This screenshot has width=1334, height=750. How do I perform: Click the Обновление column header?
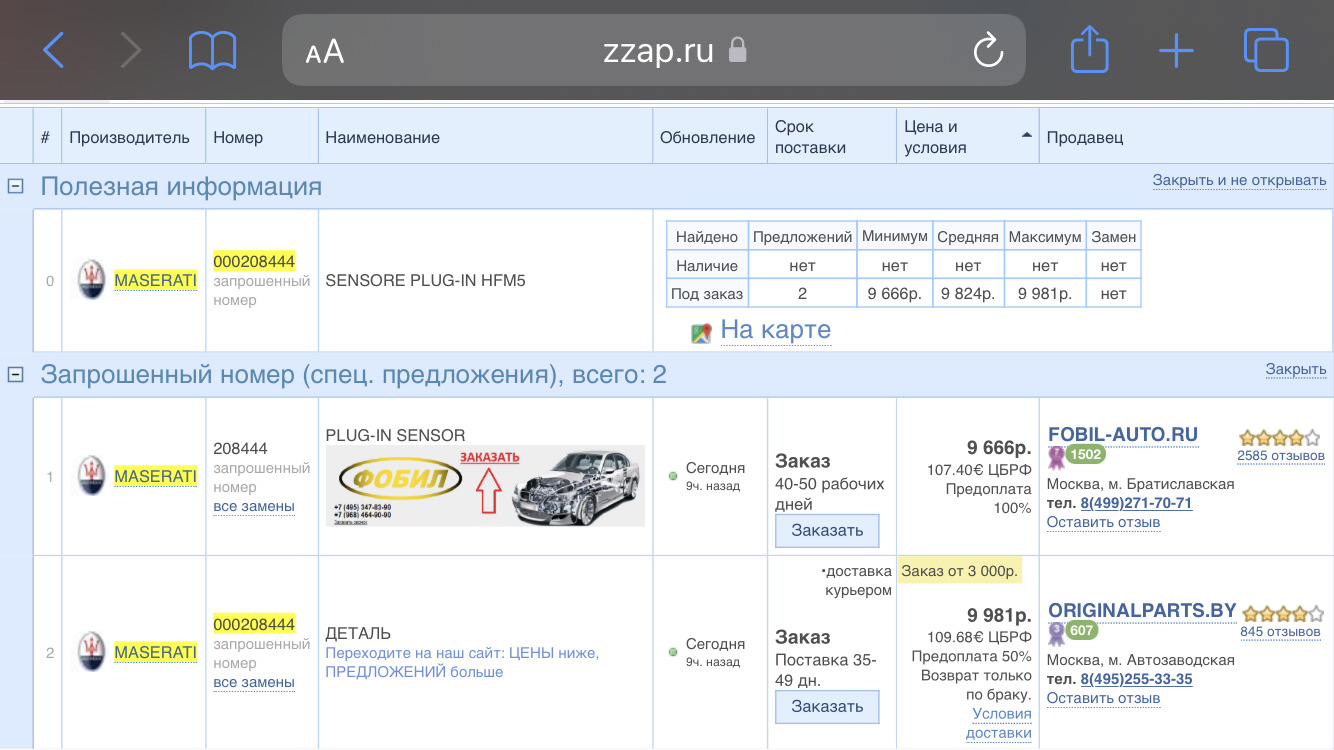[707, 137]
